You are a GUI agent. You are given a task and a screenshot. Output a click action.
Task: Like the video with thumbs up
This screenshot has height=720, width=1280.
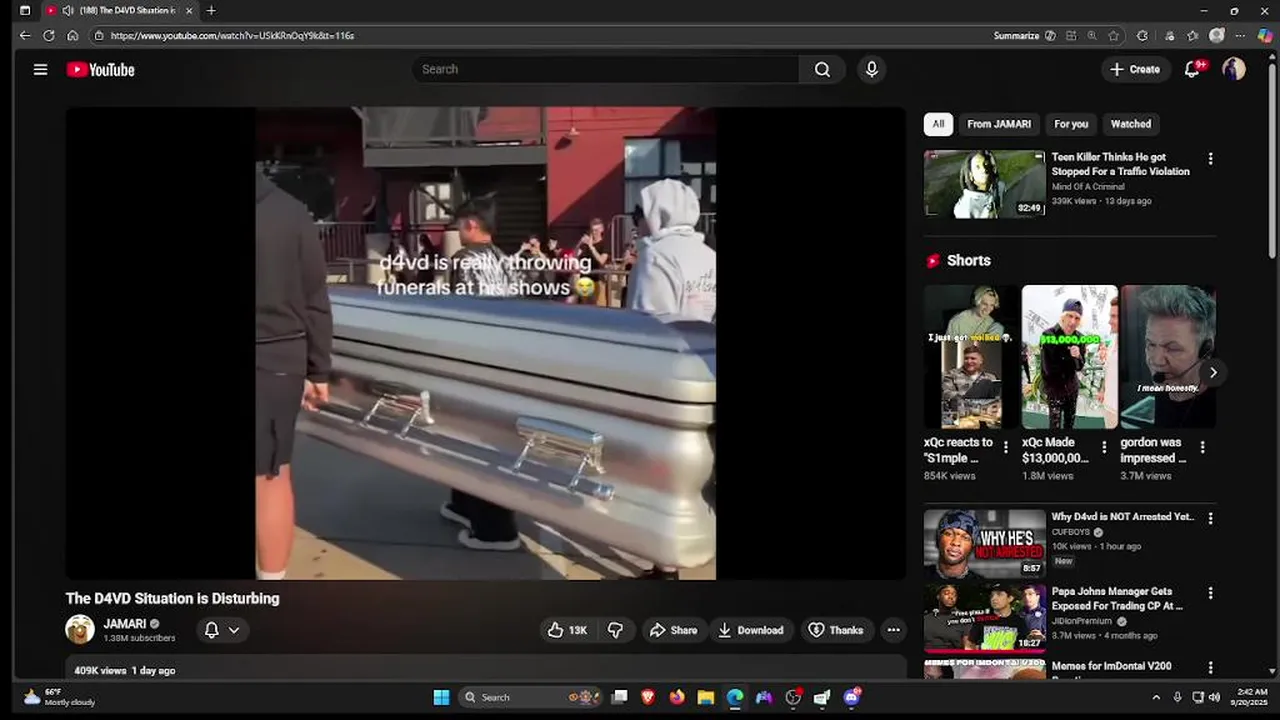coord(567,630)
